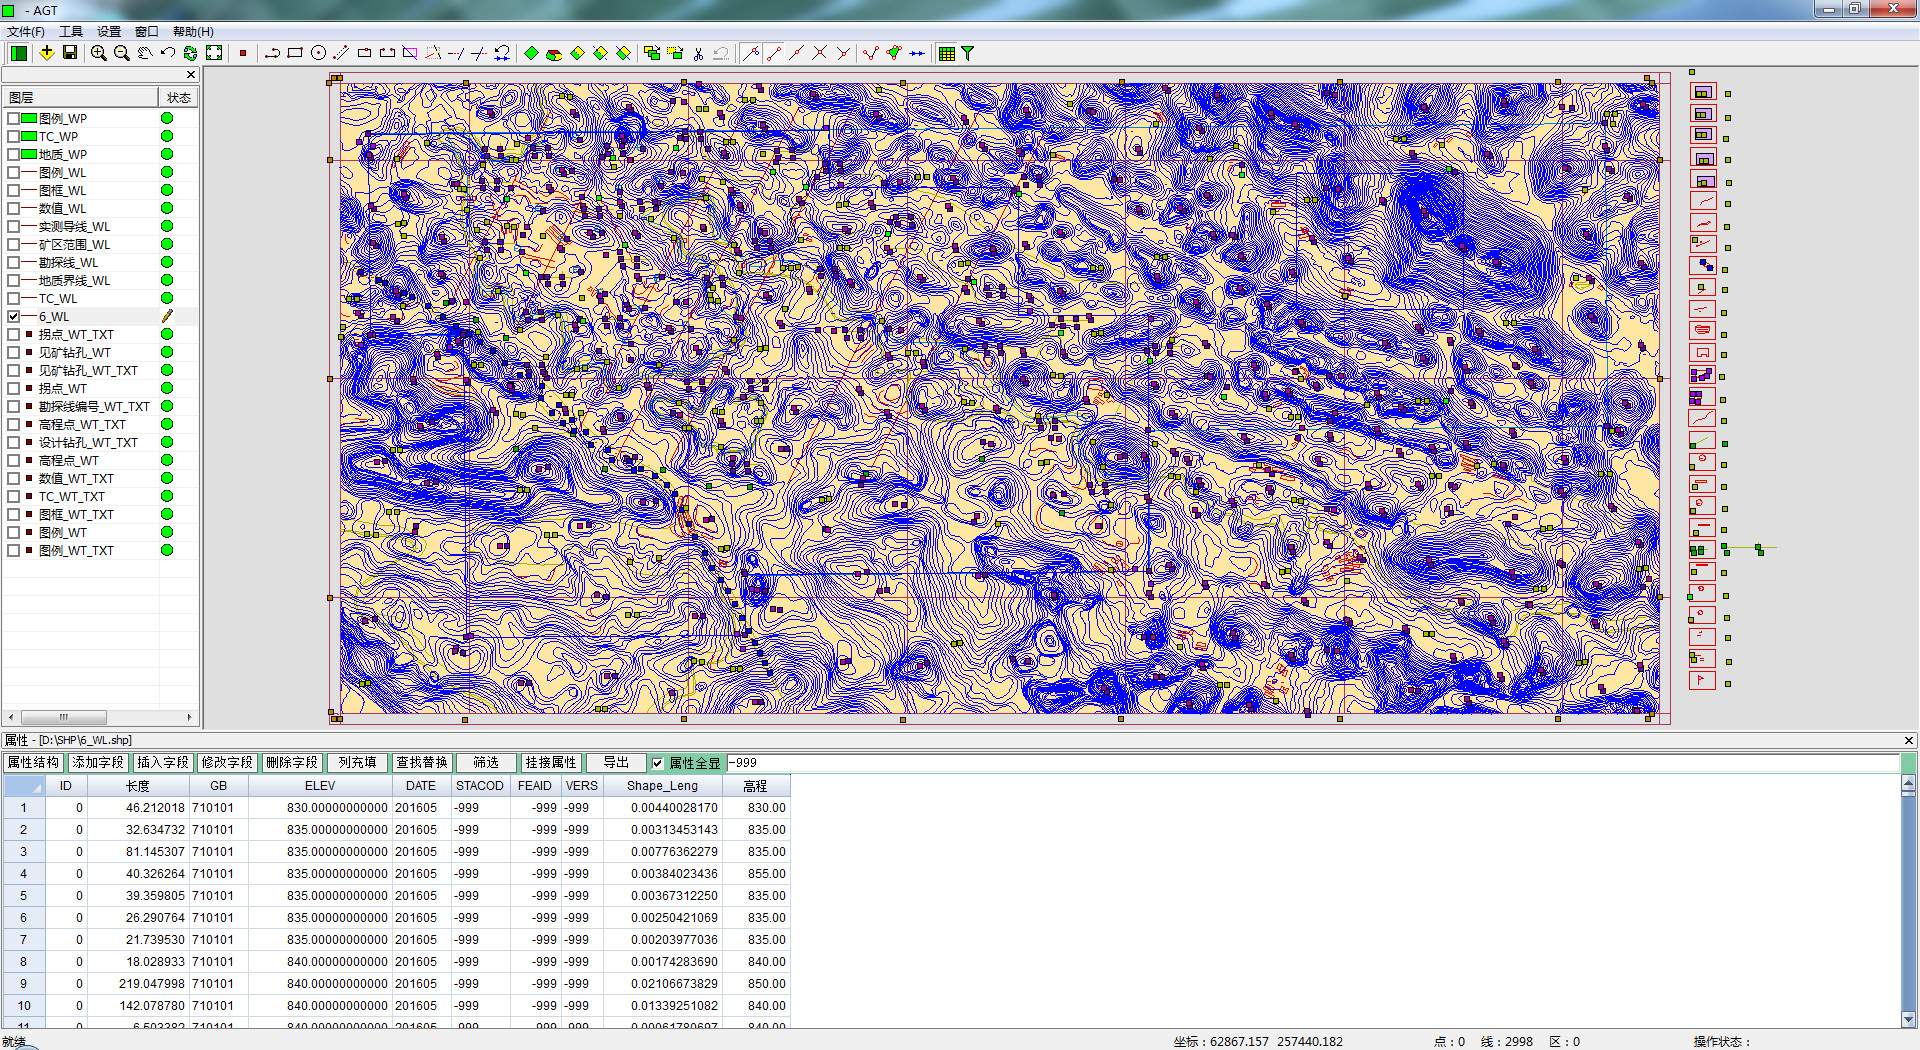Select the zoom in magnifier tool
Viewport: 1920px width, 1050px height.
[x=98, y=53]
